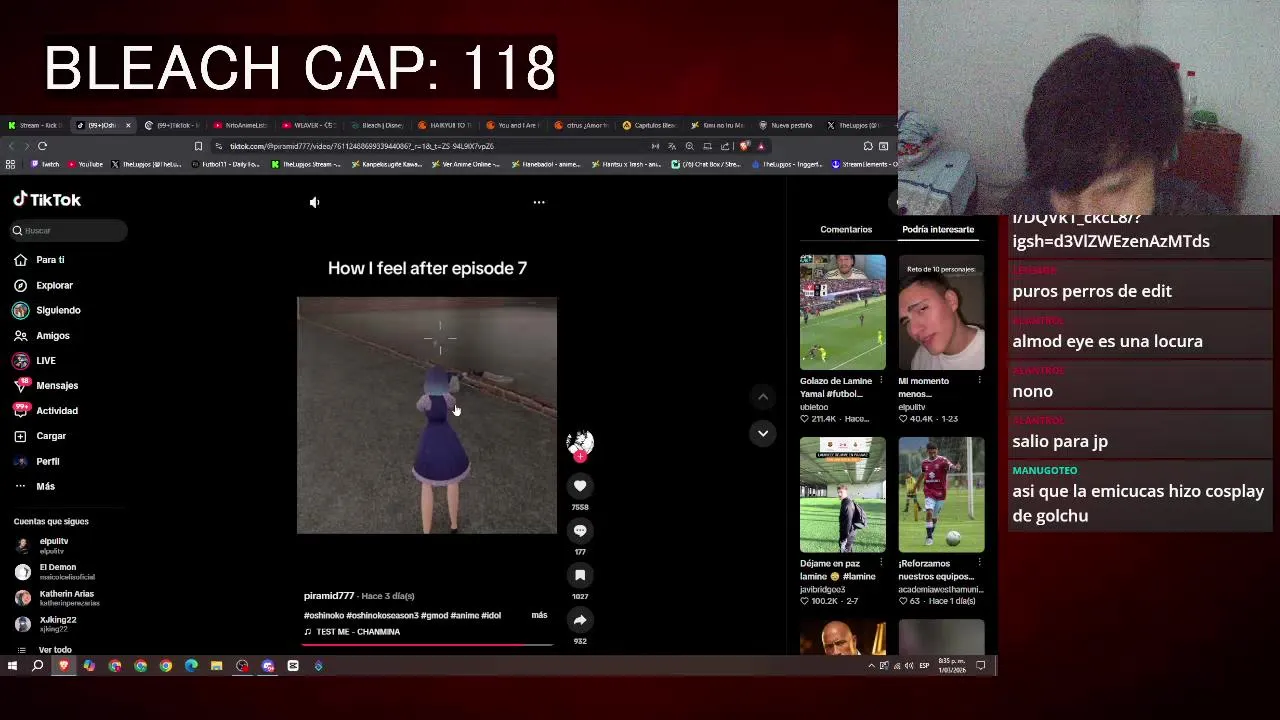Open the Mi momento menos thumbnail
Image resolution: width=1280 pixels, height=720 pixels.
[941, 312]
